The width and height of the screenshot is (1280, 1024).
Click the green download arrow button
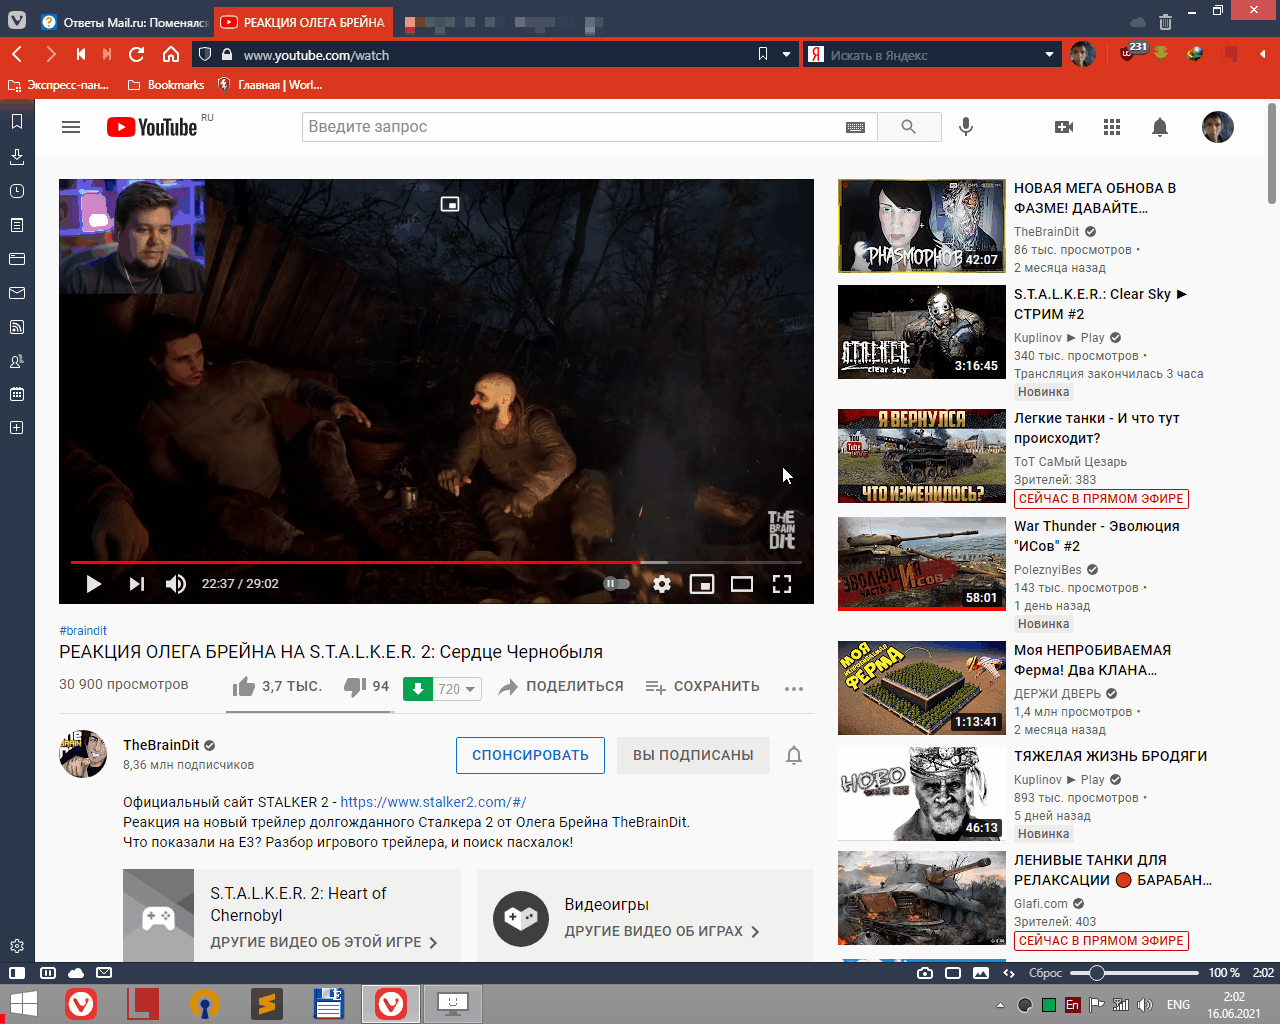(x=418, y=689)
